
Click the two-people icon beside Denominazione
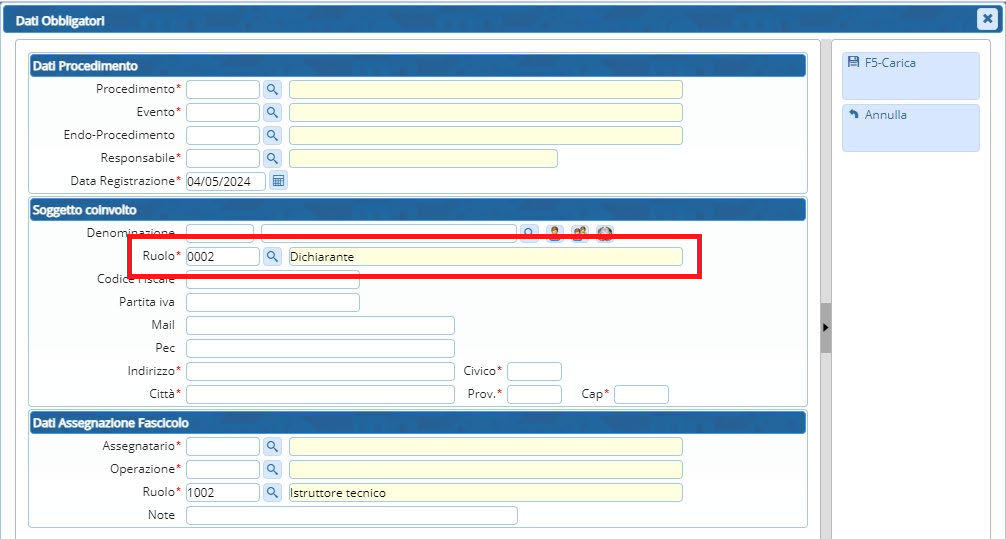579,233
